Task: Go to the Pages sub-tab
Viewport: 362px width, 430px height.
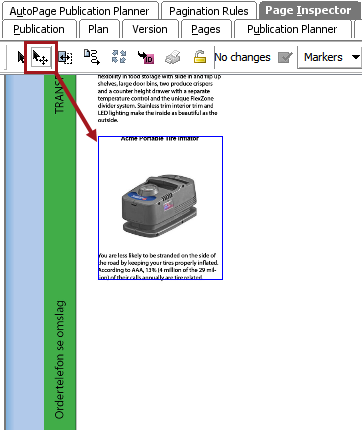Action: pos(206,29)
